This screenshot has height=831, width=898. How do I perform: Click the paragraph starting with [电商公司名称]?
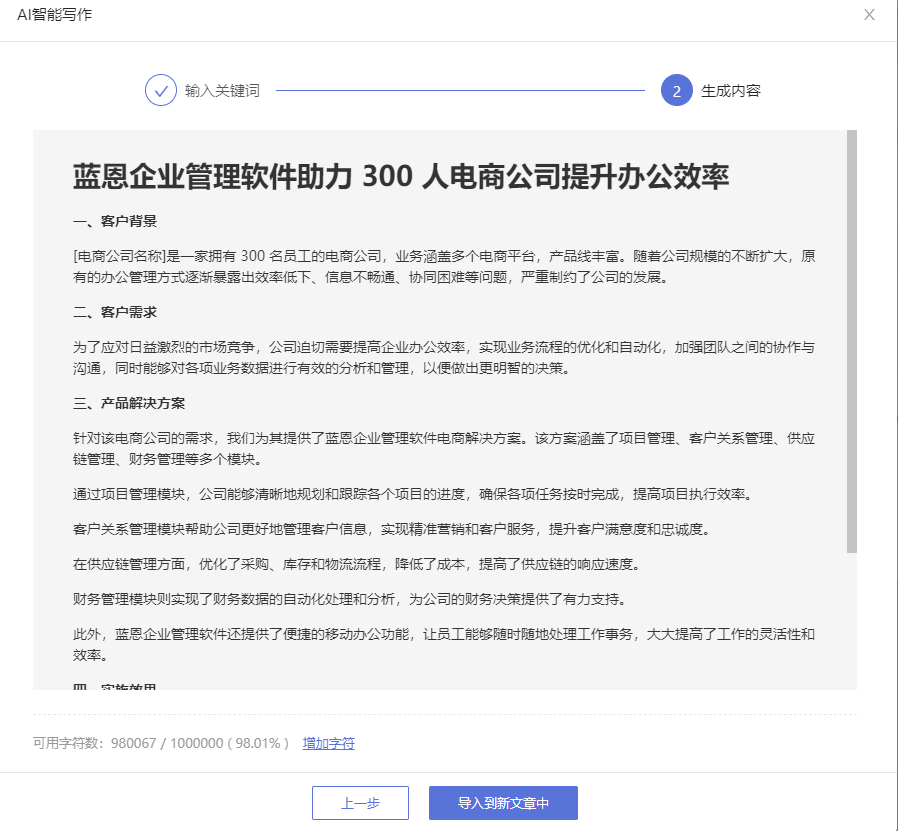point(444,266)
